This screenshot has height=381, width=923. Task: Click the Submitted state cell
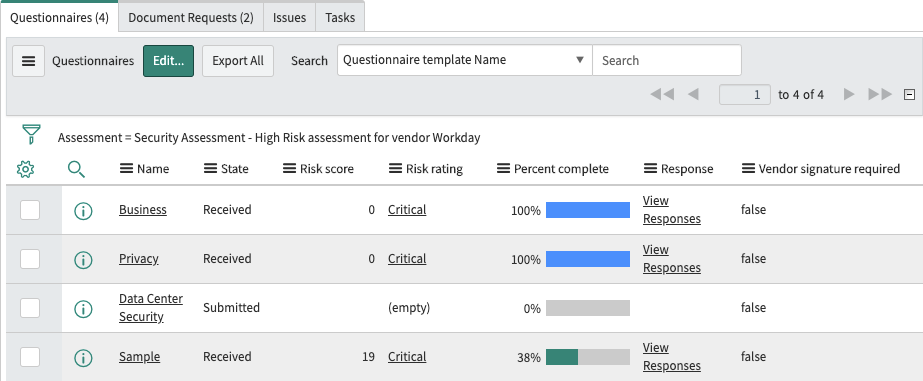(x=231, y=307)
